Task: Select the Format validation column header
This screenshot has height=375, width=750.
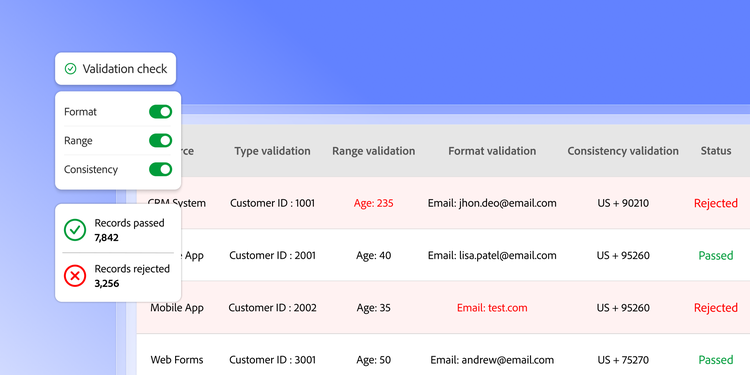Action: tap(492, 151)
